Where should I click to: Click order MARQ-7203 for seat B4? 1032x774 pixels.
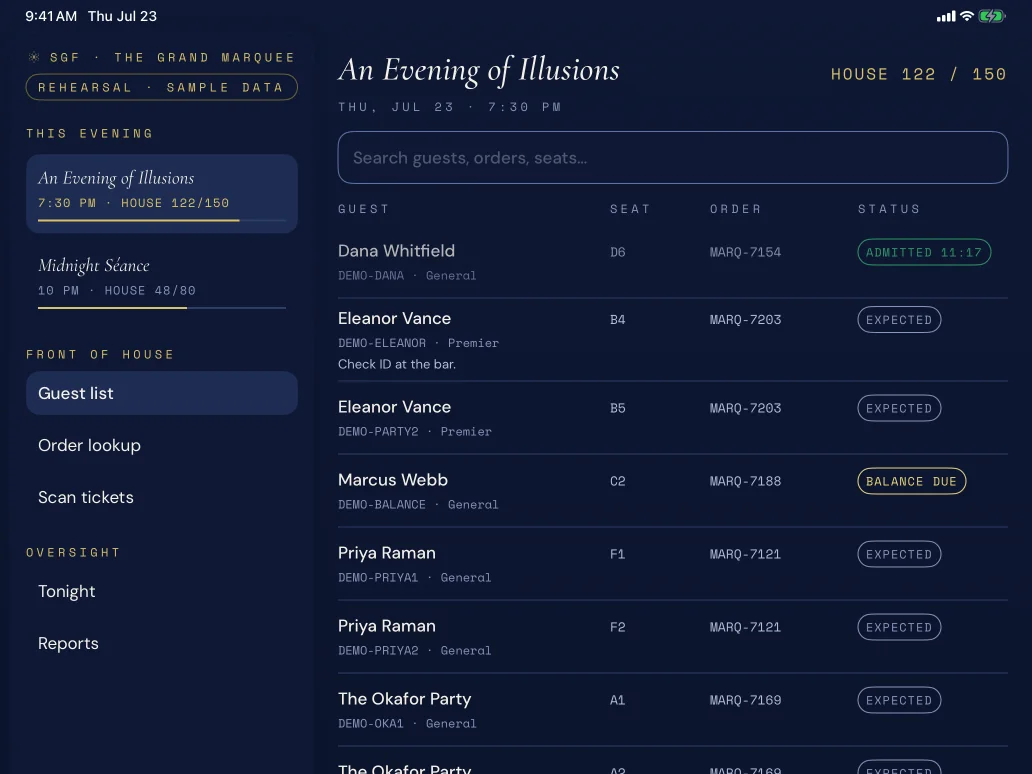coord(745,320)
